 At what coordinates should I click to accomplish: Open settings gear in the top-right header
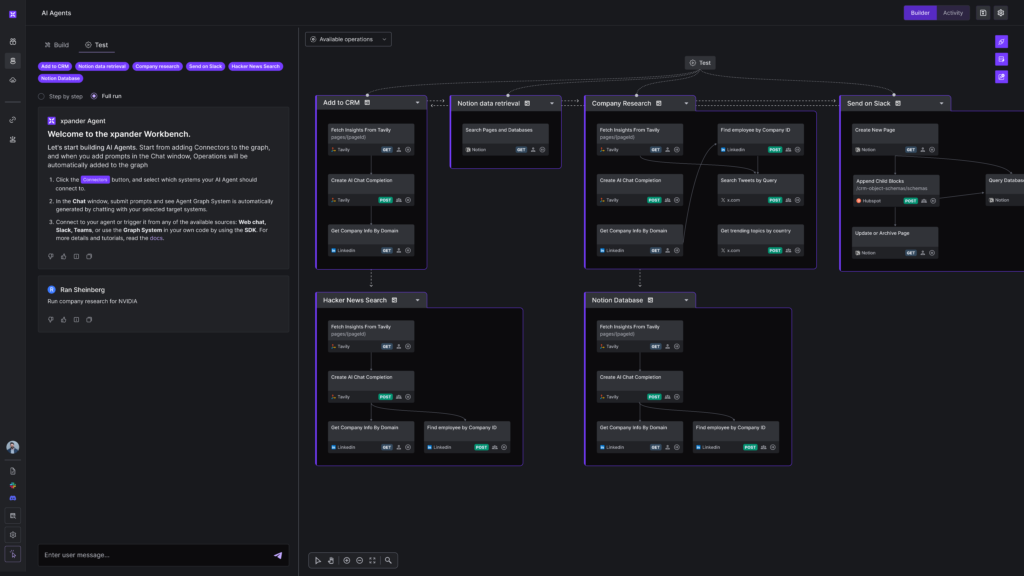[x=1000, y=13]
